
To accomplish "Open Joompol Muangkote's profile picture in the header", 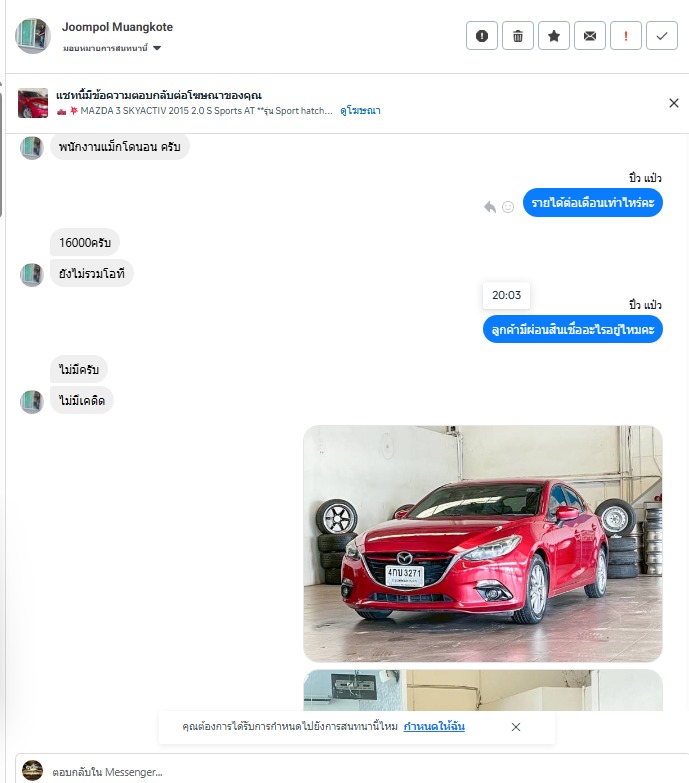I will (x=33, y=36).
